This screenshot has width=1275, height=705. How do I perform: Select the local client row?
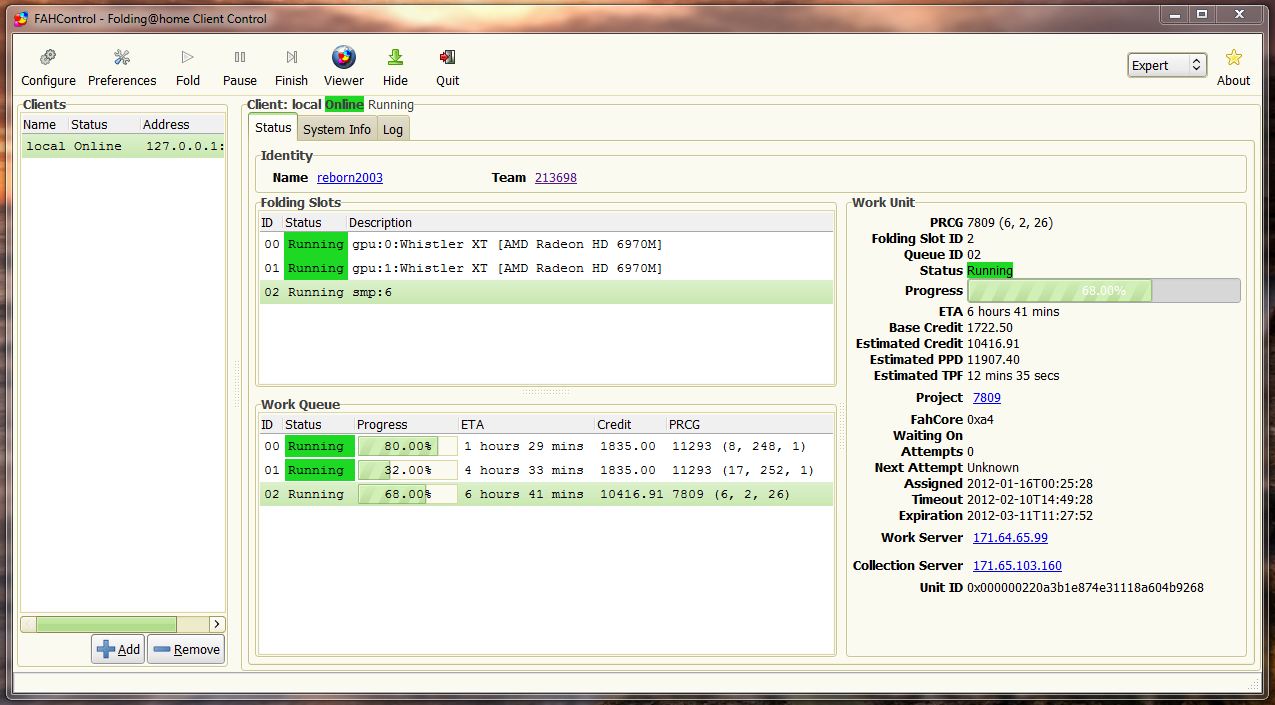click(x=123, y=146)
